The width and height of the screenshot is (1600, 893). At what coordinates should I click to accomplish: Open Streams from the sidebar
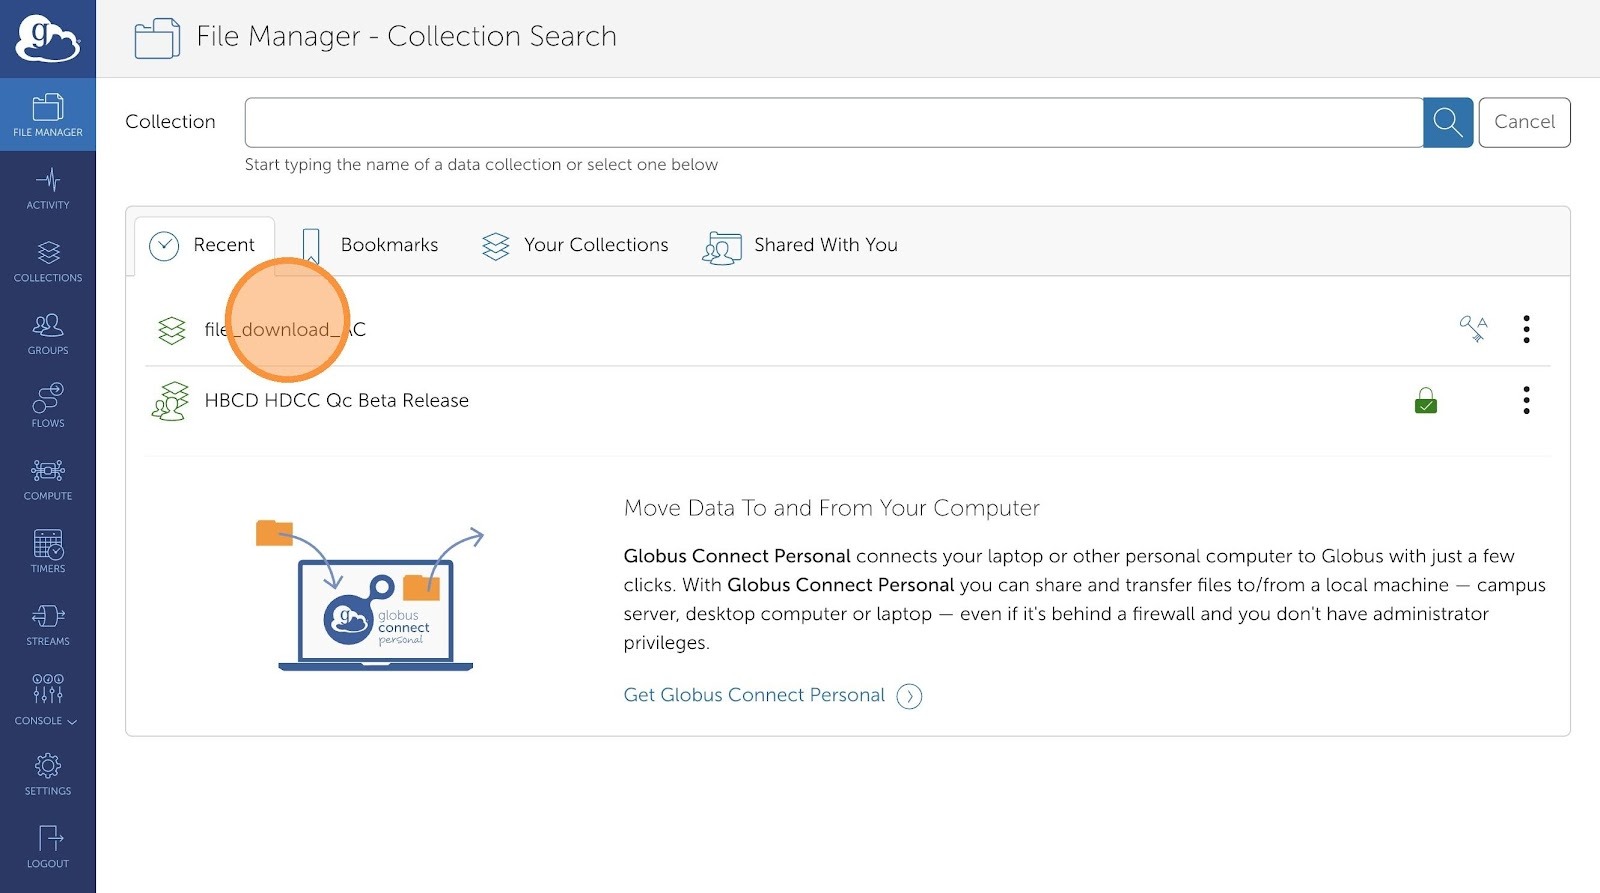pyautogui.click(x=48, y=625)
